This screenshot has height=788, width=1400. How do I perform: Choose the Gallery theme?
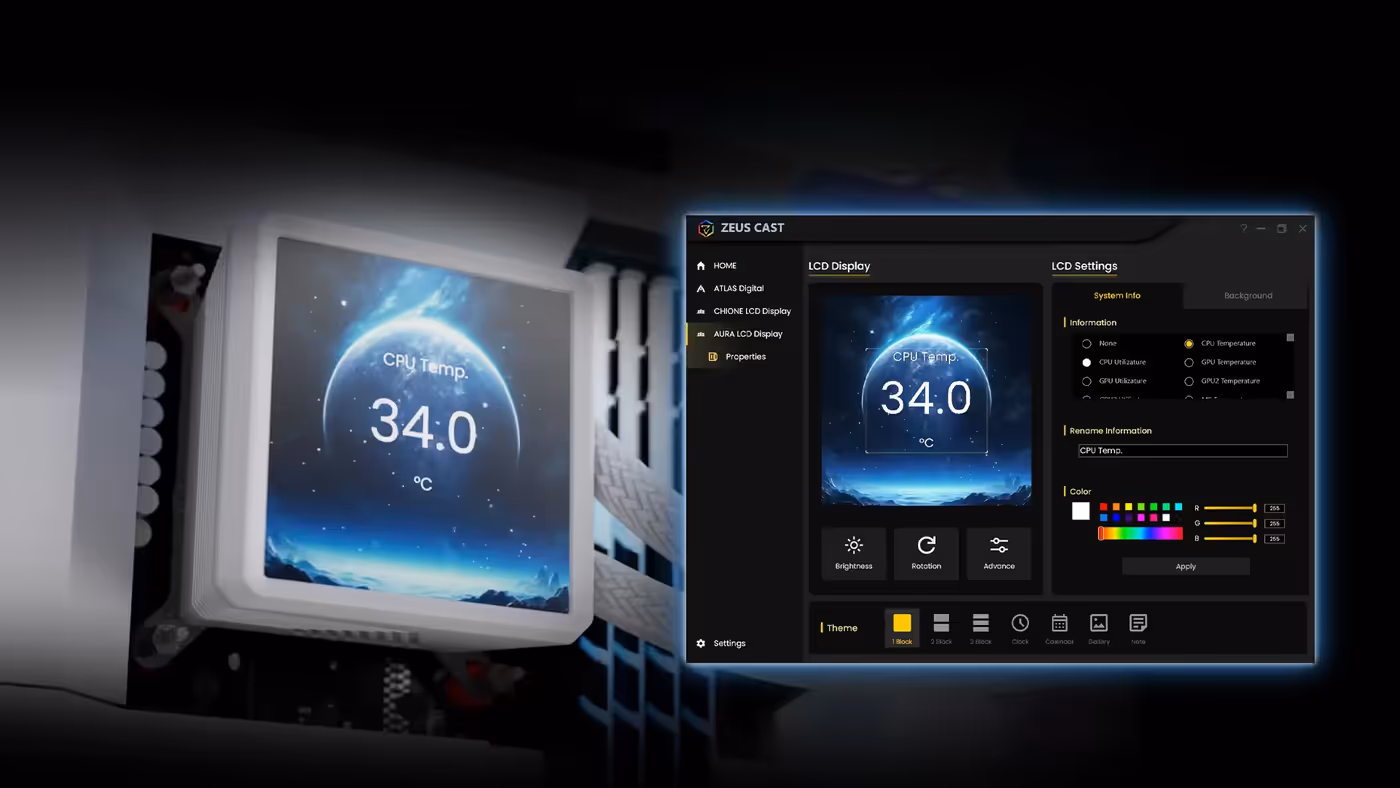tap(1099, 628)
